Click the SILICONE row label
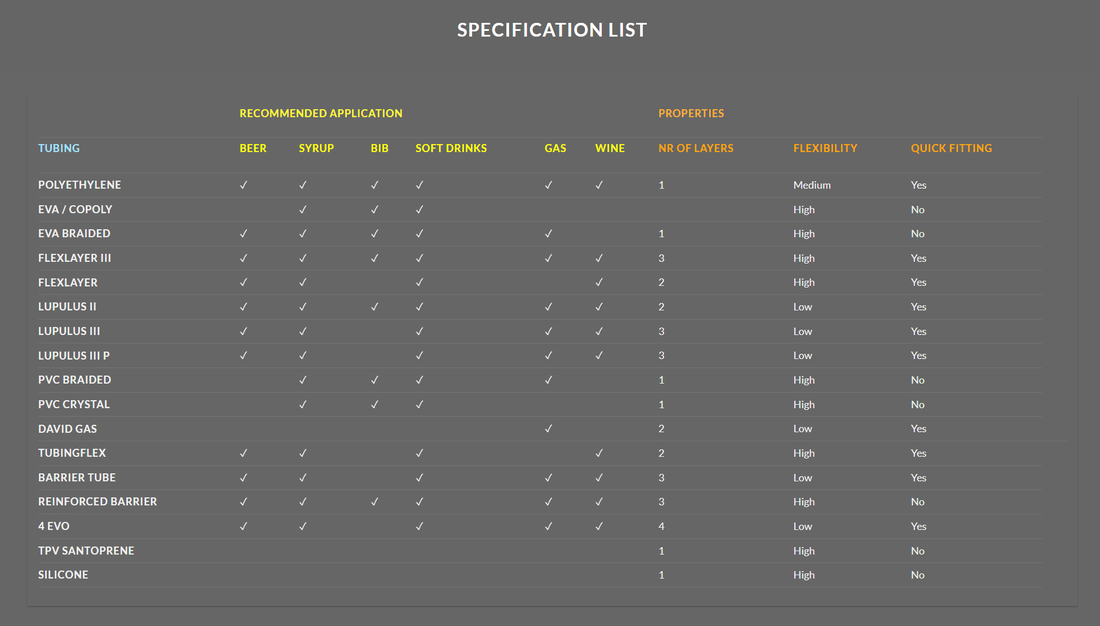The image size is (1100, 626). tap(63, 575)
